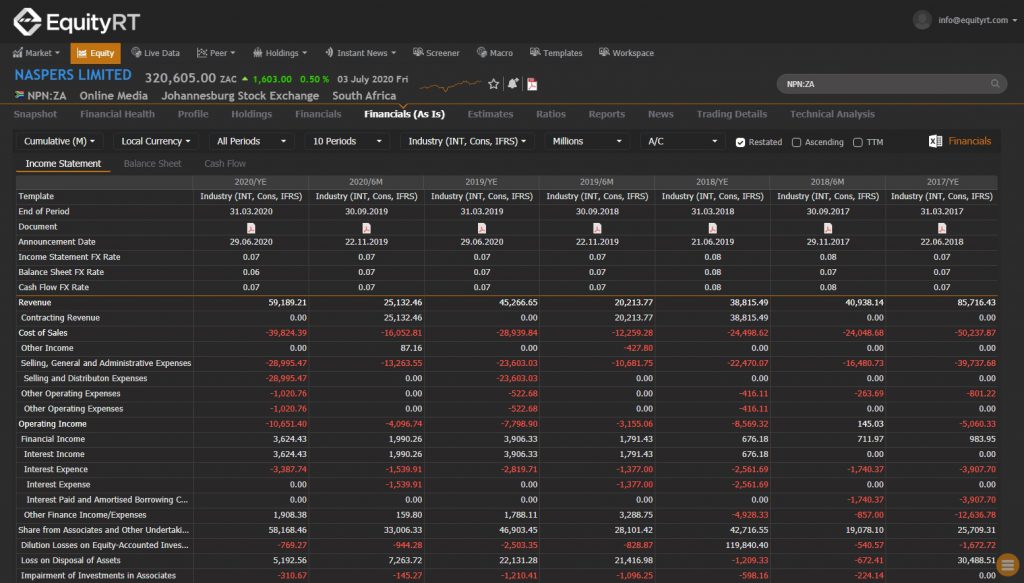The height and width of the screenshot is (583, 1024).
Task: Switch to the Estimates tab
Action: [490, 114]
